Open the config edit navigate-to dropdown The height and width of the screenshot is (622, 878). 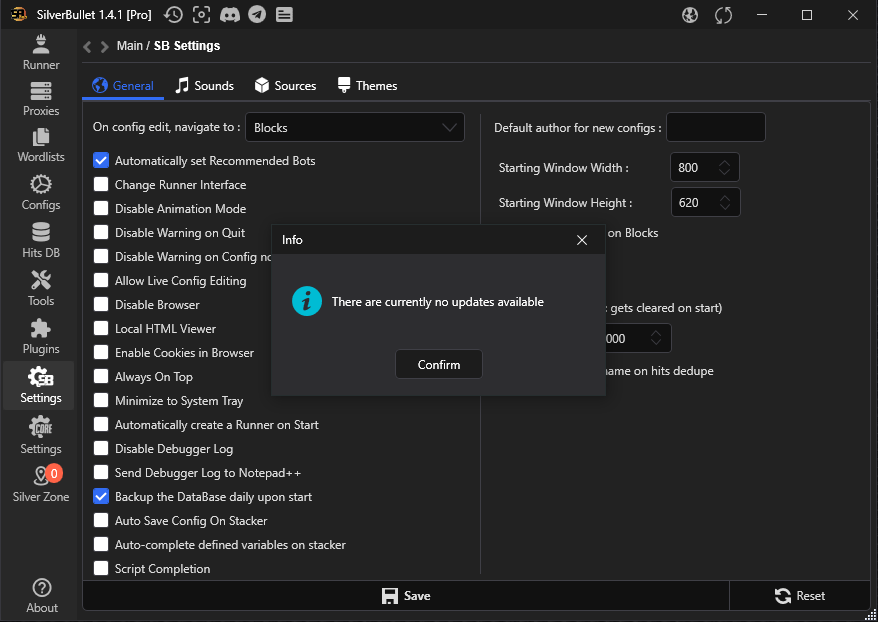click(355, 127)
